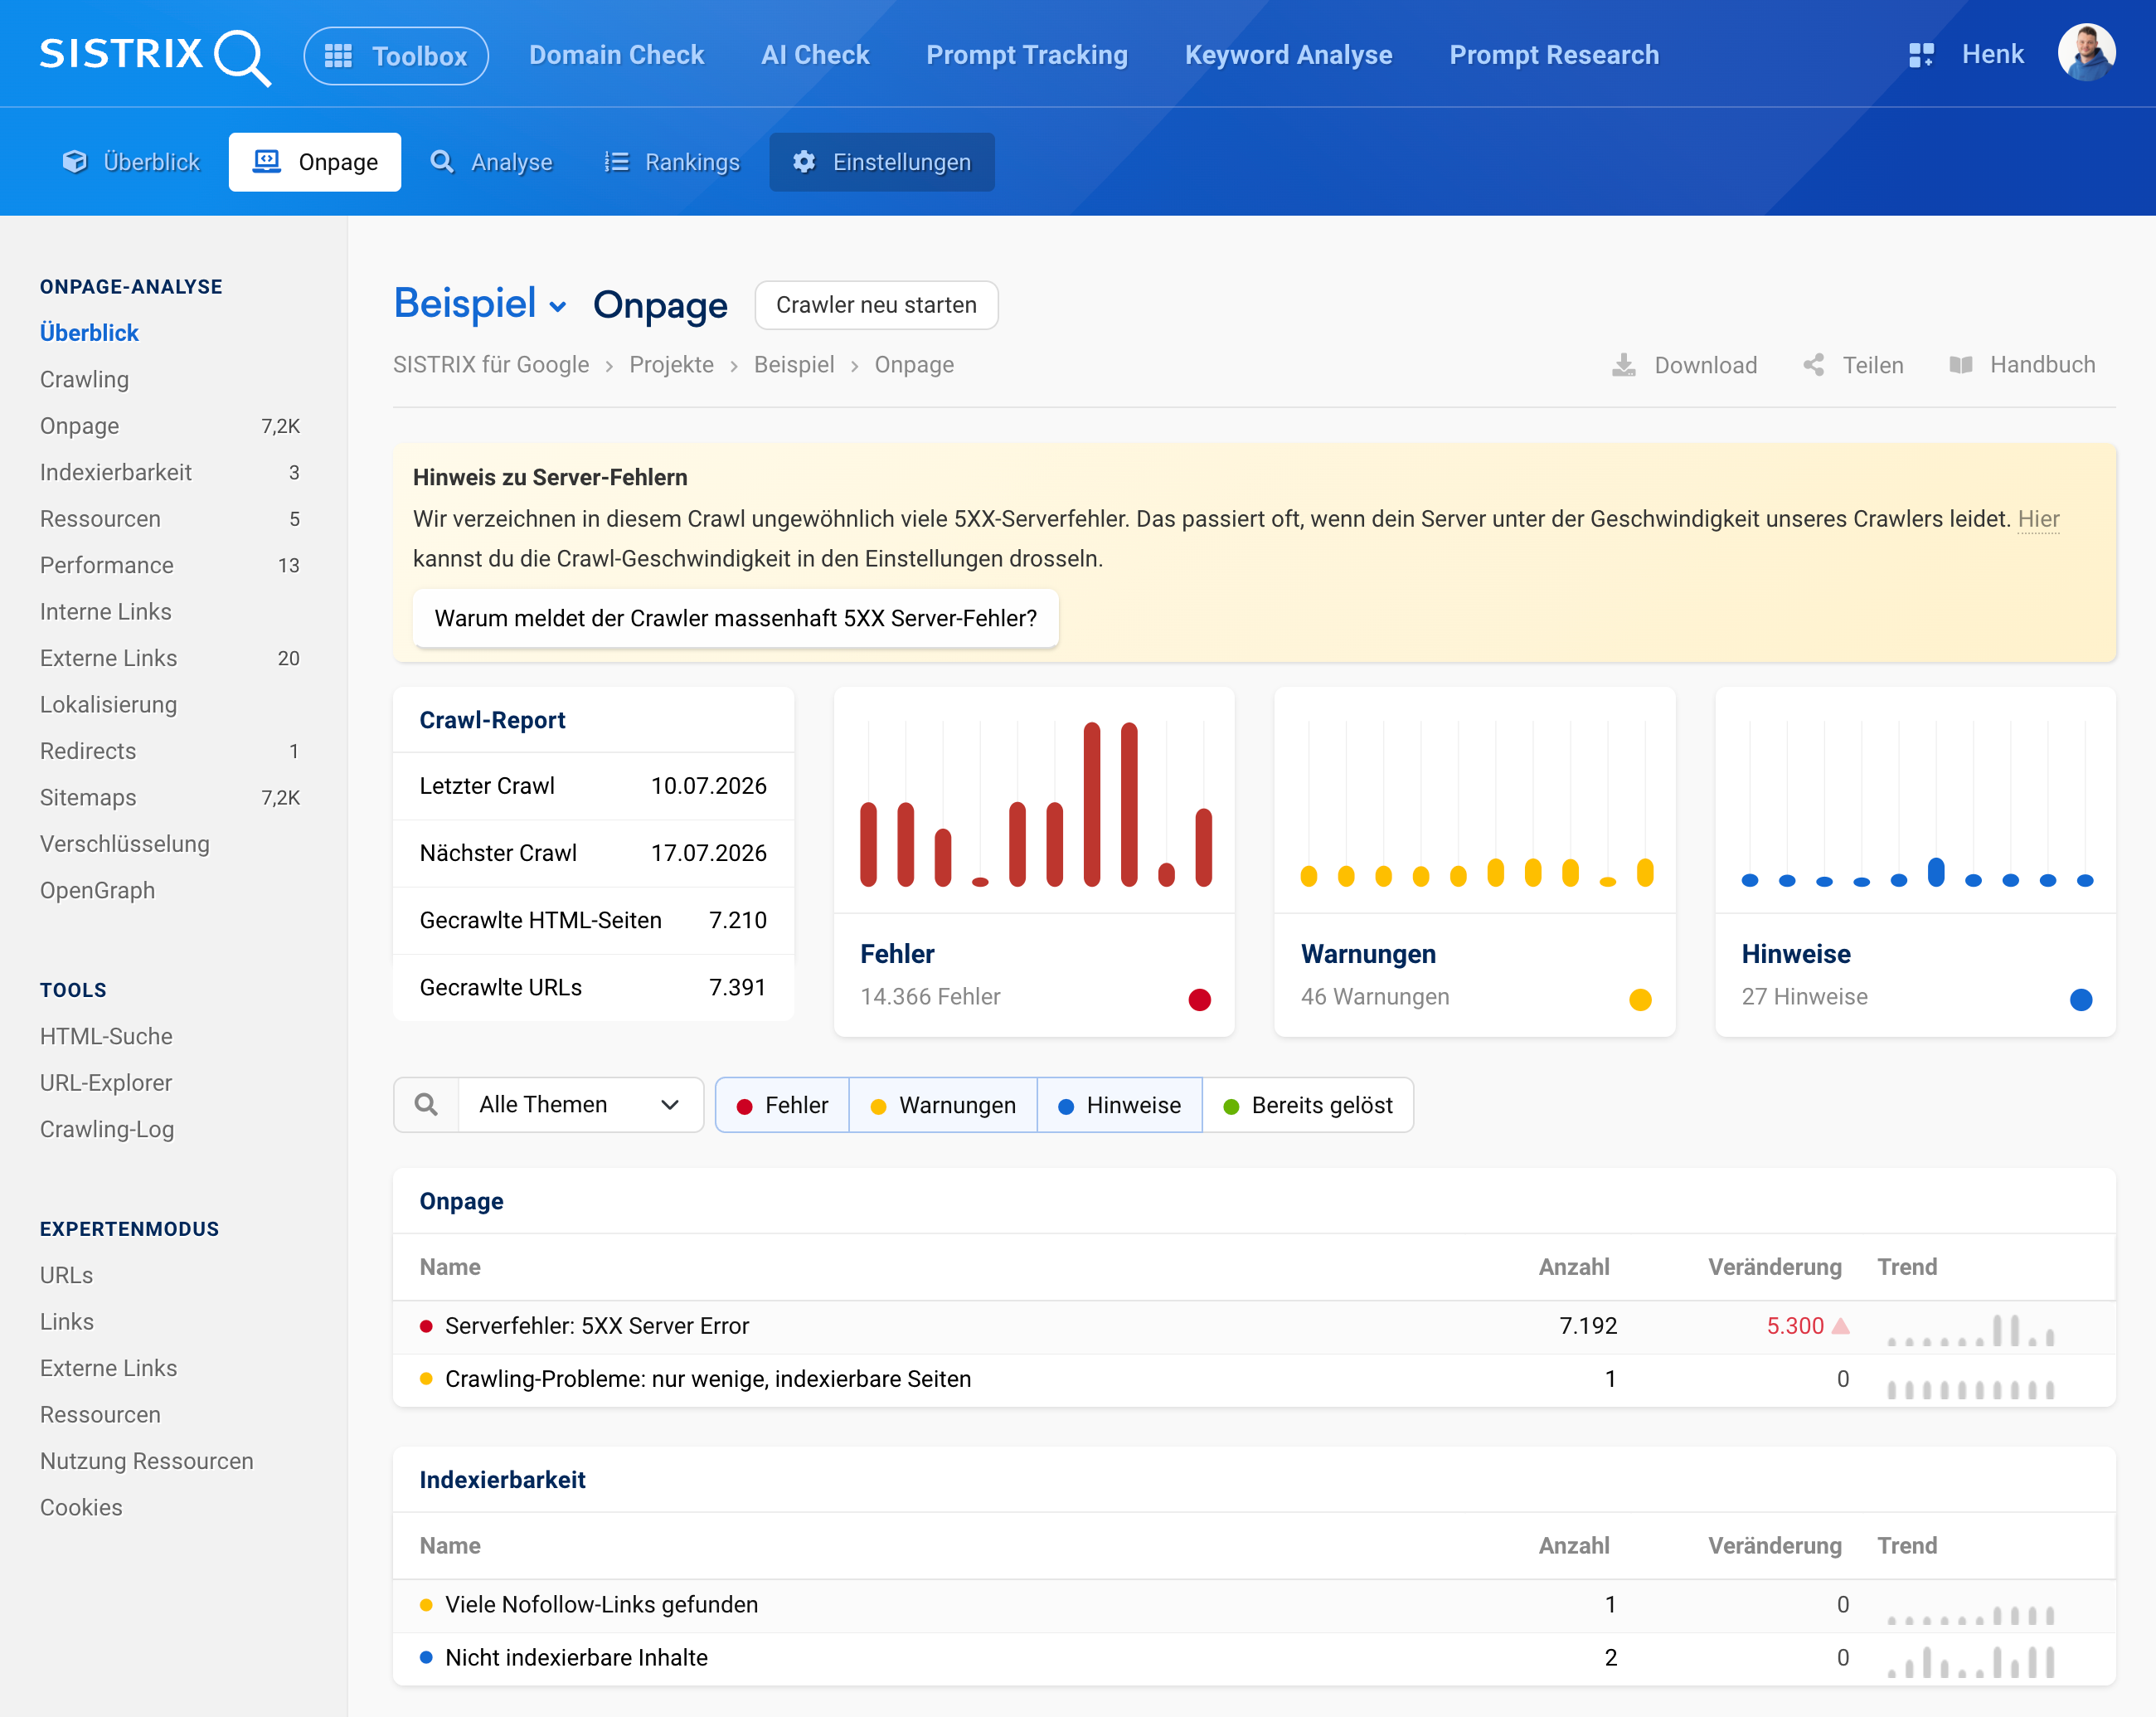Open Performance in the sidebar

[106, 565]
